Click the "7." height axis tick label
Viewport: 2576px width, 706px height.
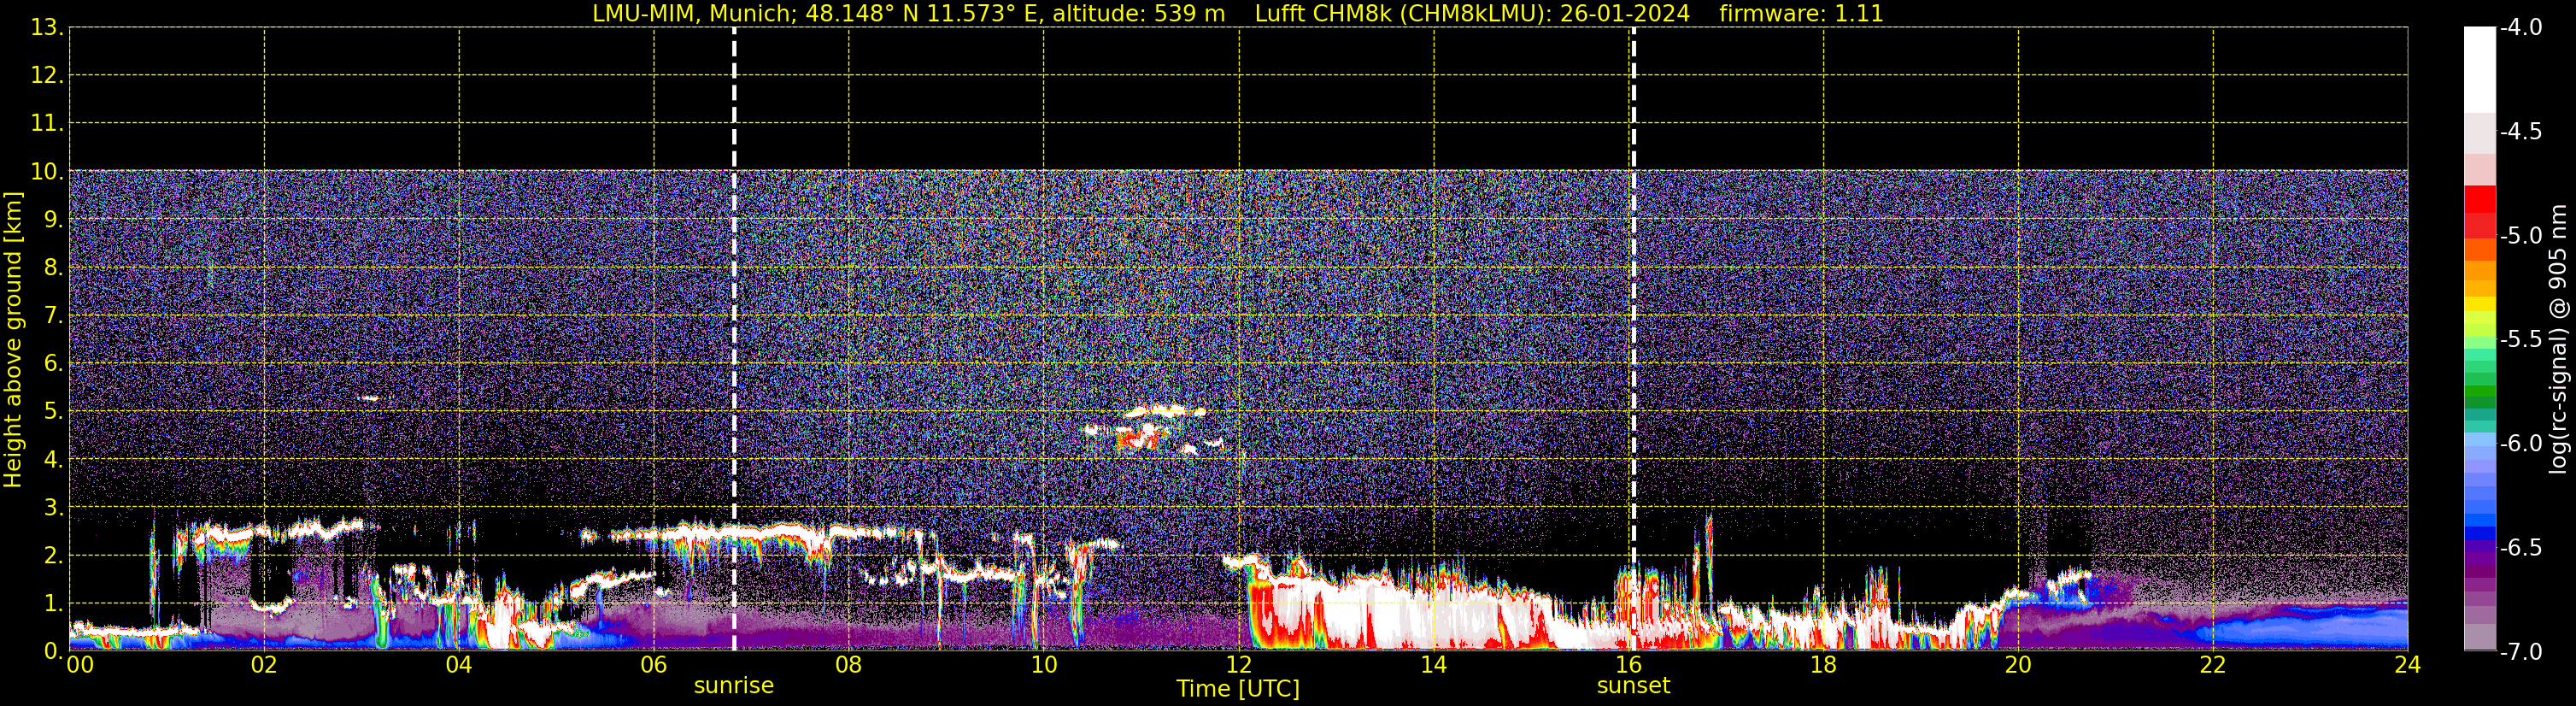point(53,316)
